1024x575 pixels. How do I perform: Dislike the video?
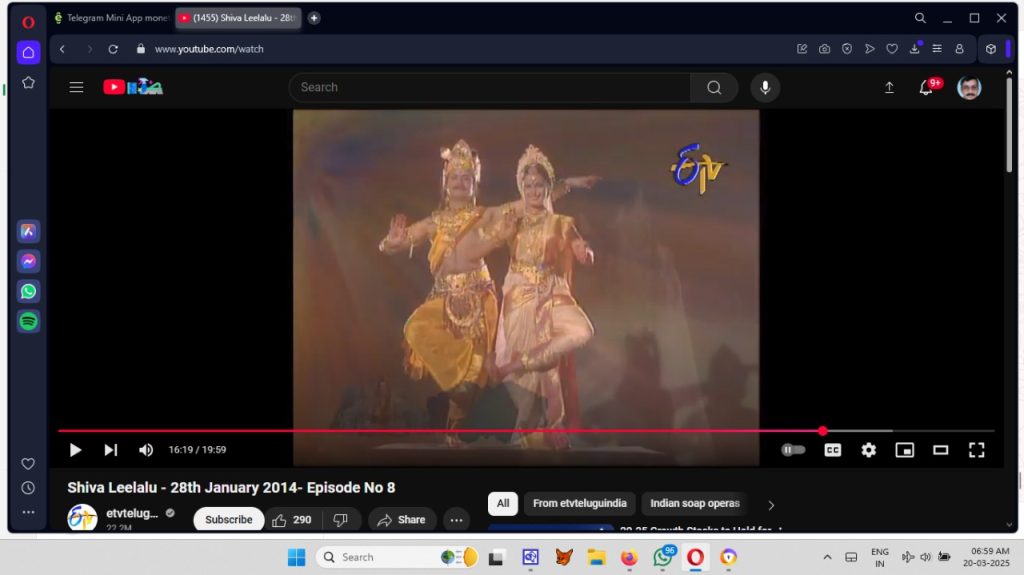pos(341,519)
